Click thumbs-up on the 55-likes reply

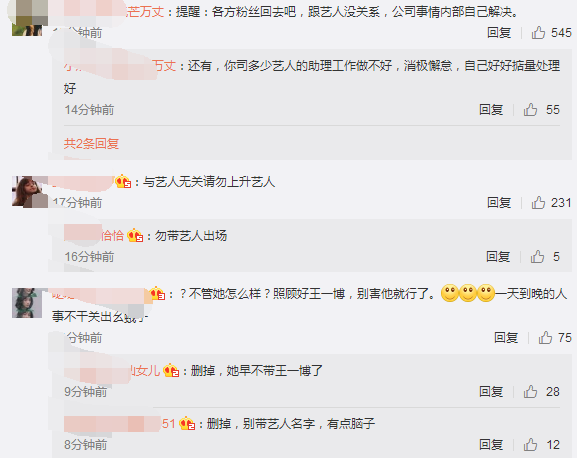click(x=530, y=110)
